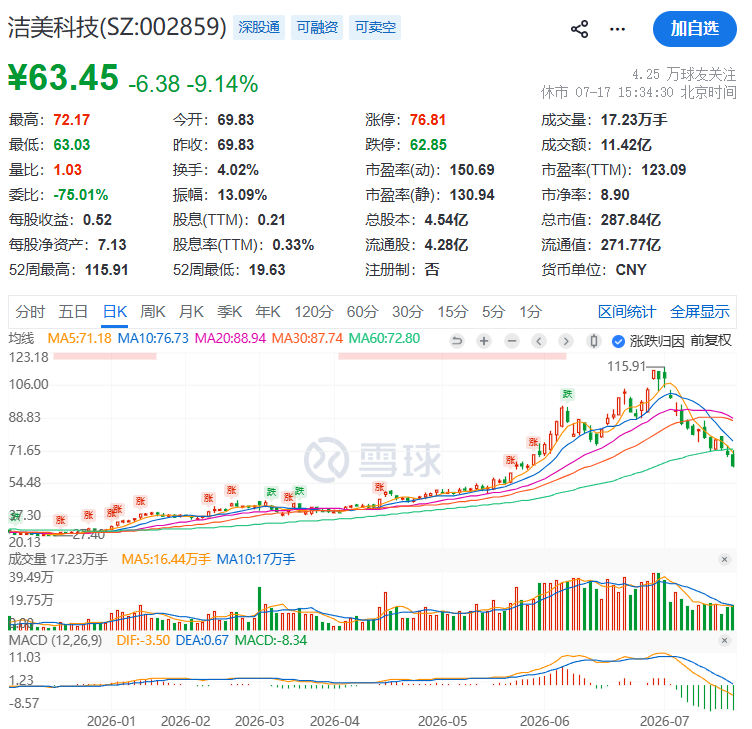Click the 115.91 high price label on chart

point(626,366)
